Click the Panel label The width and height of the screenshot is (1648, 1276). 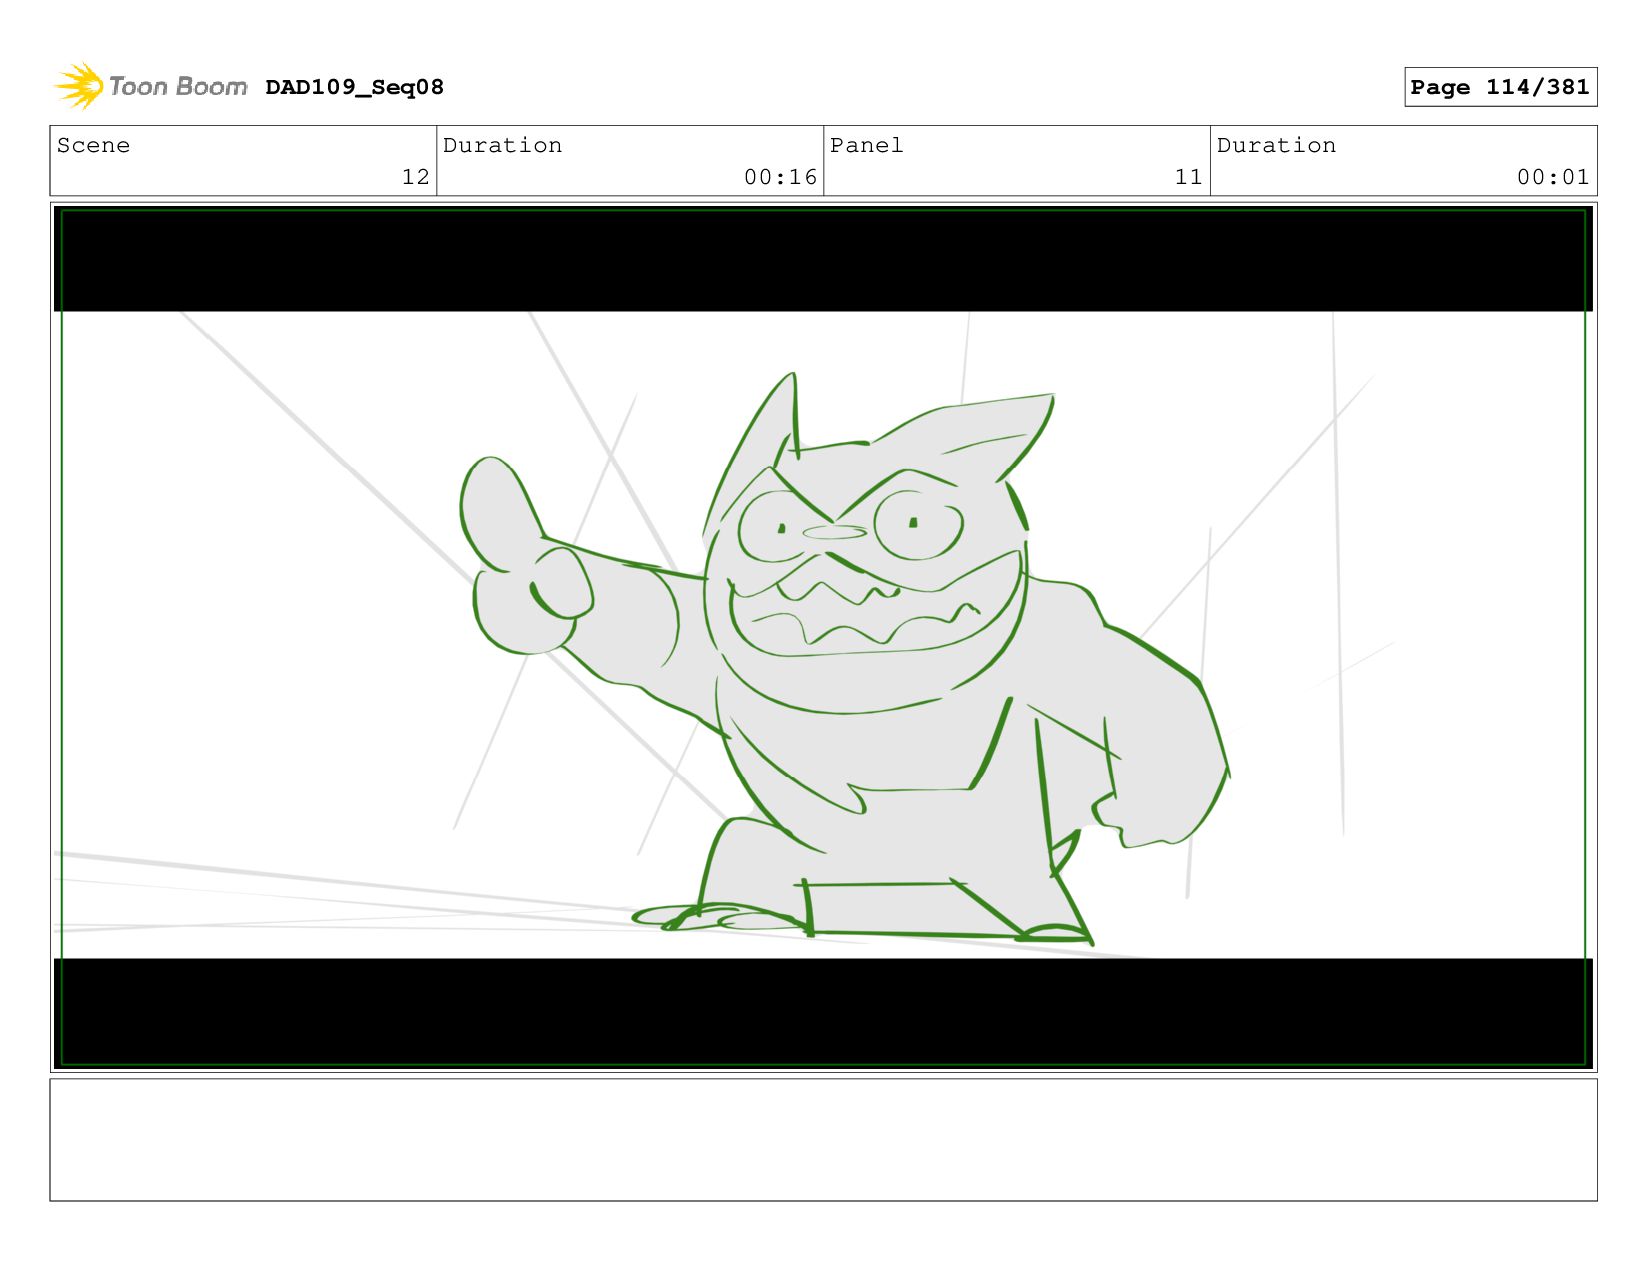866,145
